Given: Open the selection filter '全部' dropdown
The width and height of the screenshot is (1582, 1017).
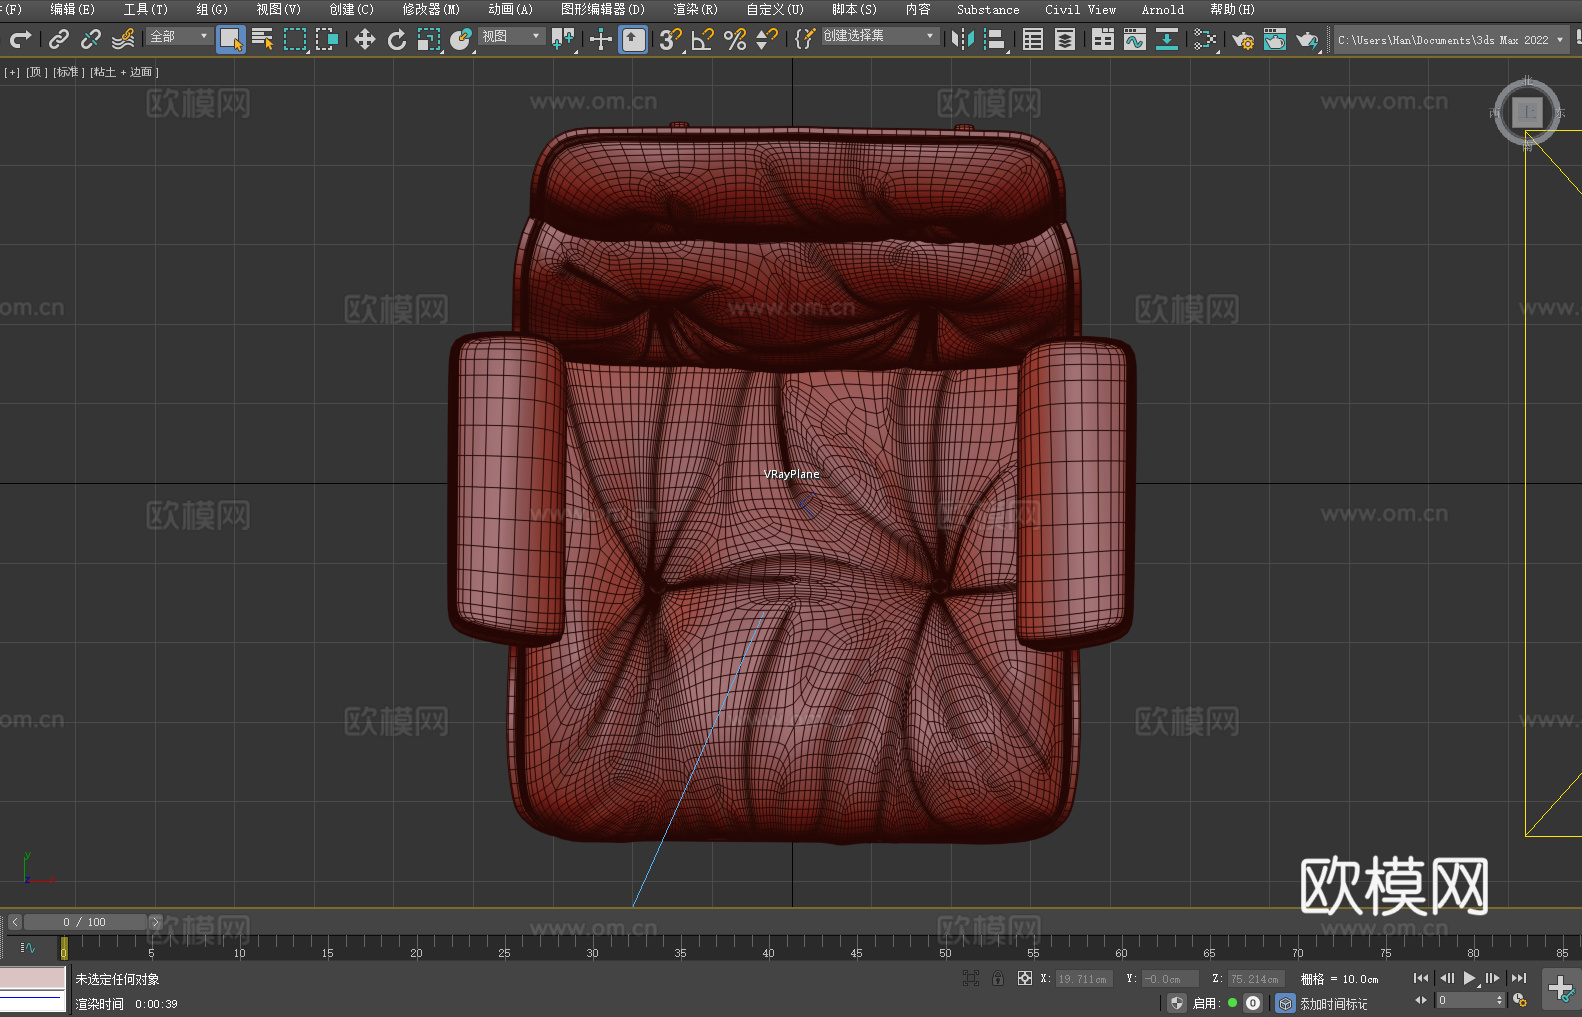Looking at the screenshot, I should 179,36.
